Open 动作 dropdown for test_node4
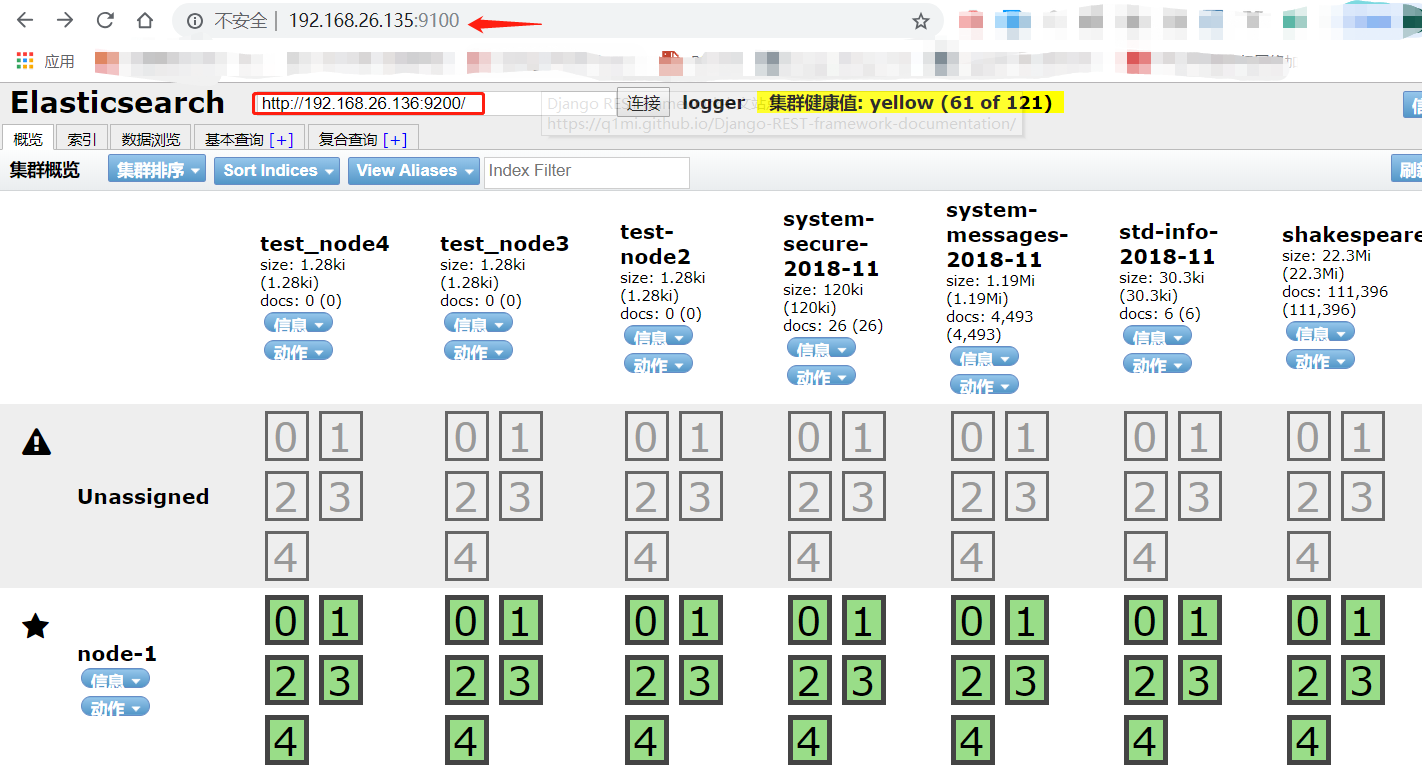This screenshot has width=1422, height=770. 298,351
